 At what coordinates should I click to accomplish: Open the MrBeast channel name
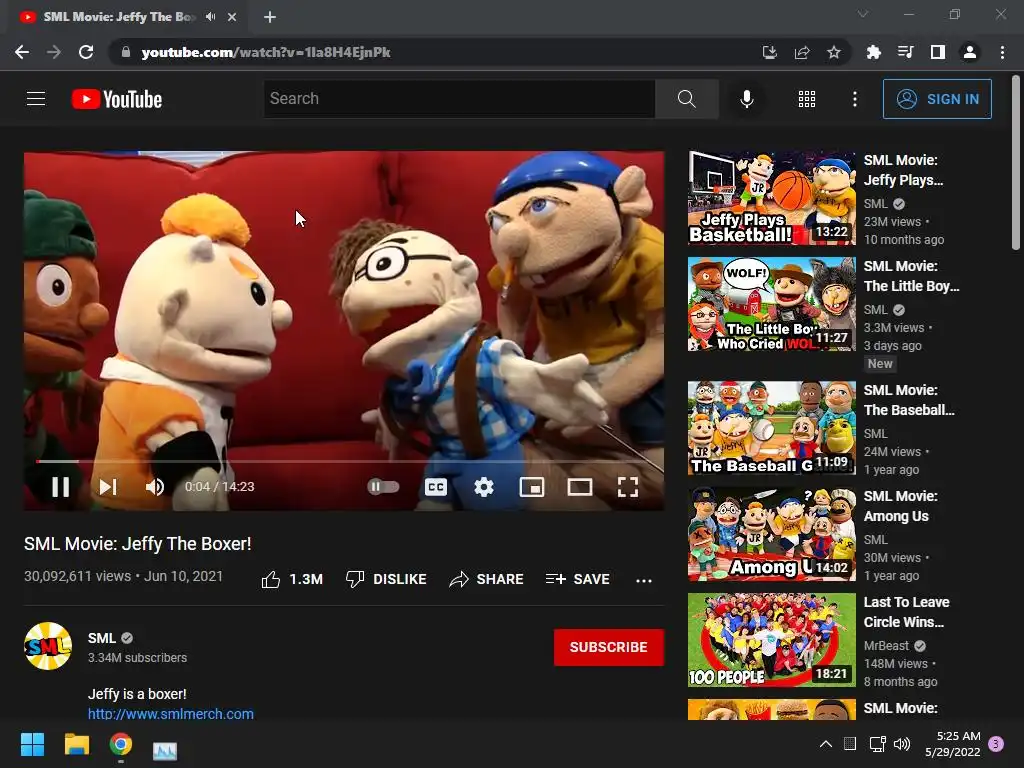[x=886, y=645]
